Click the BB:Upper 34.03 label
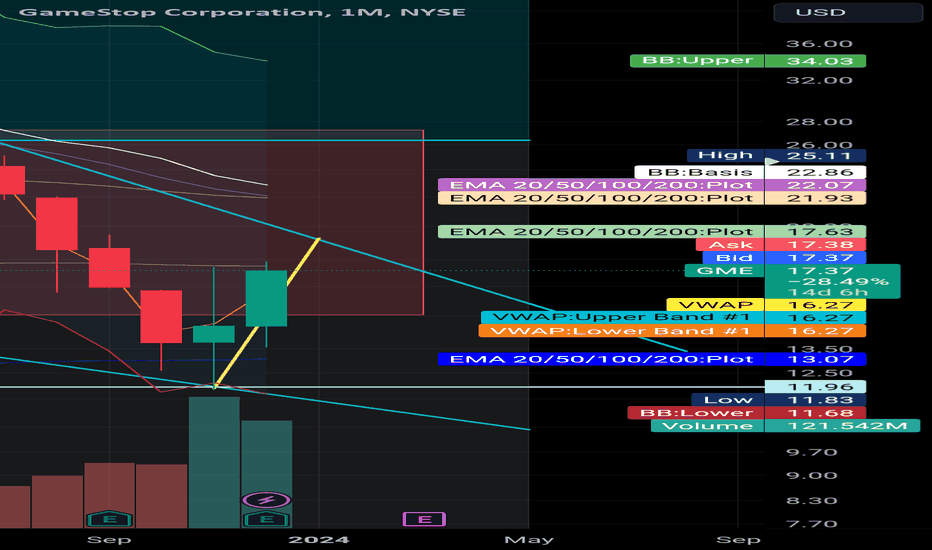Image resolution: width=932 pixels, height=550 pixels. (x=748, y=61)
